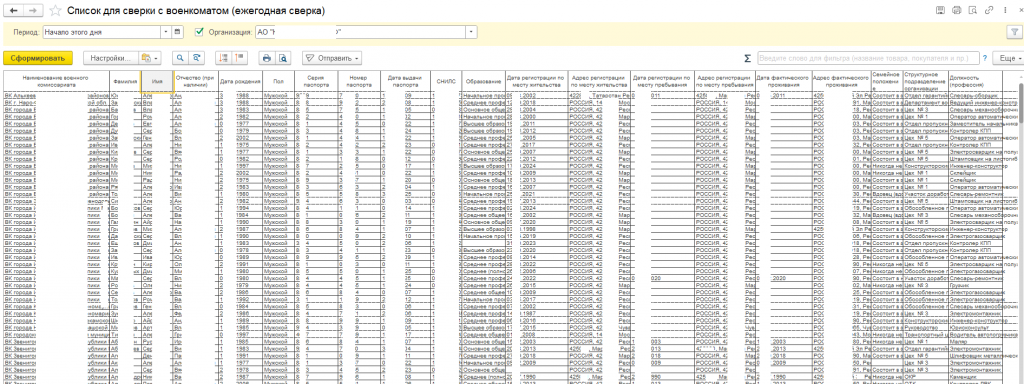Screen dimensions: 1024x384
Task: Select the Адрес фактического проживания header
Action: [841, 82]
